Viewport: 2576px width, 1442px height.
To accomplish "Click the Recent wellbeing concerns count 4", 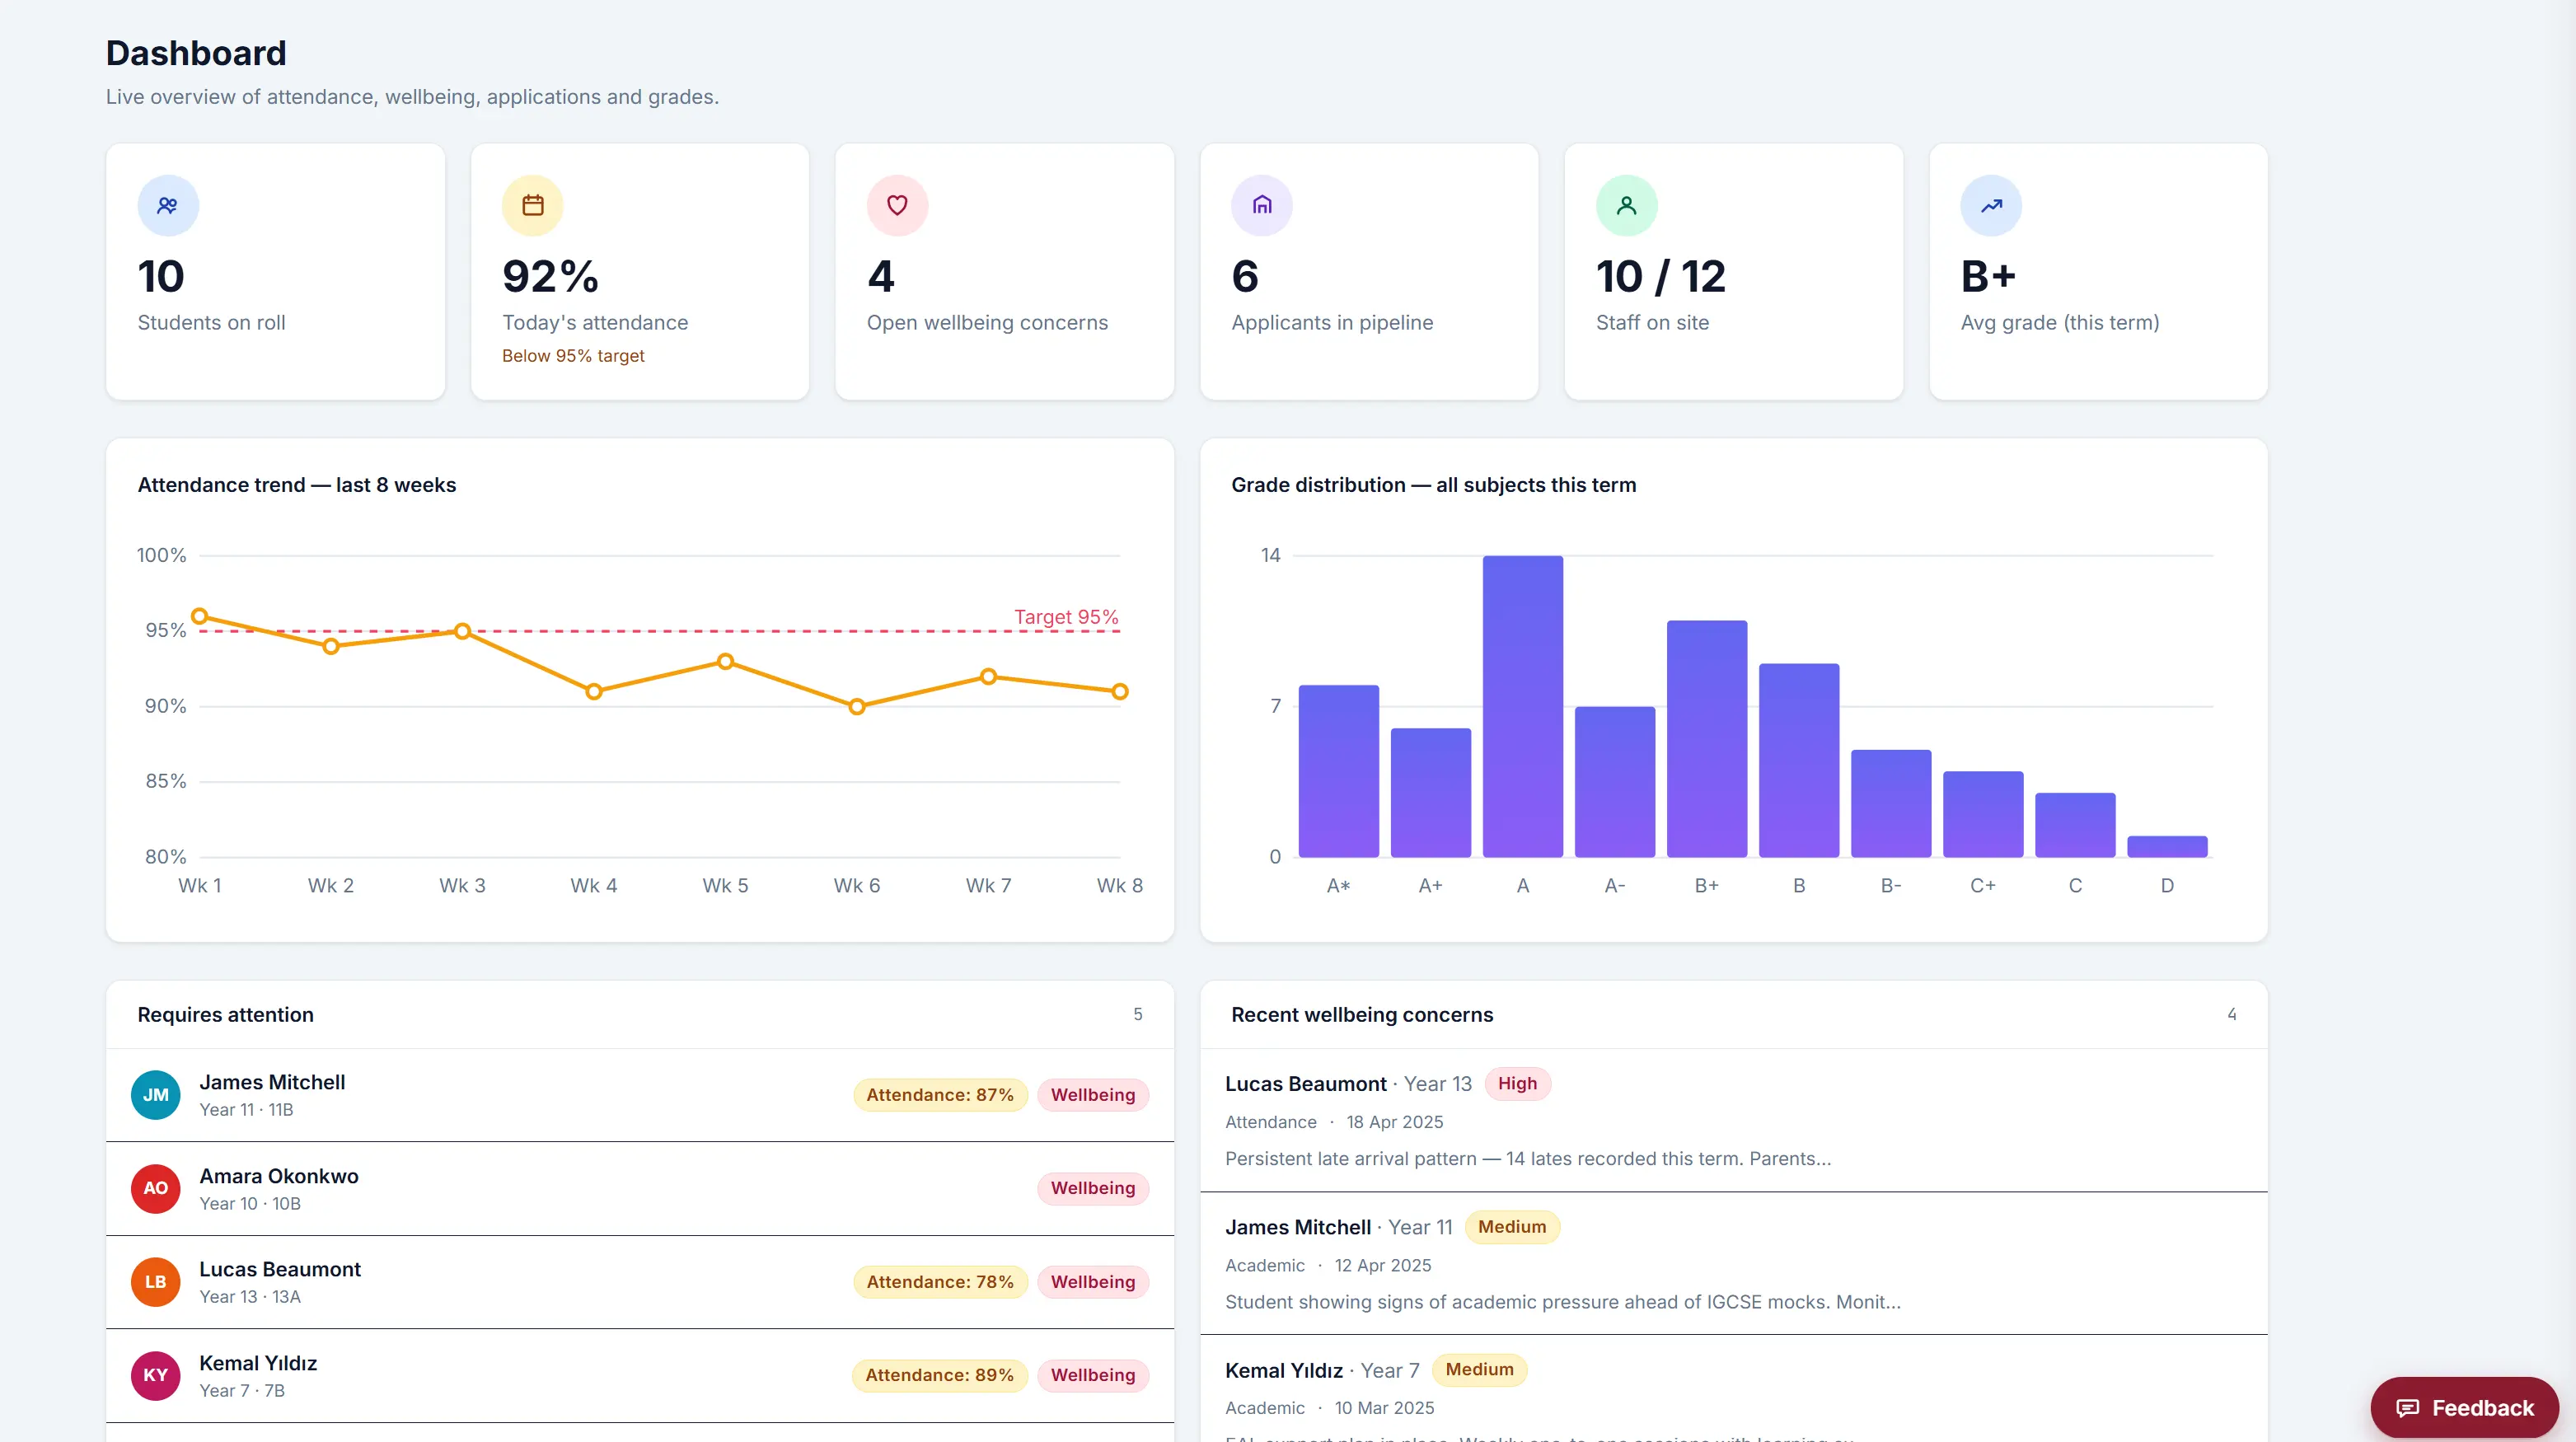I will click(2232, 1014).
